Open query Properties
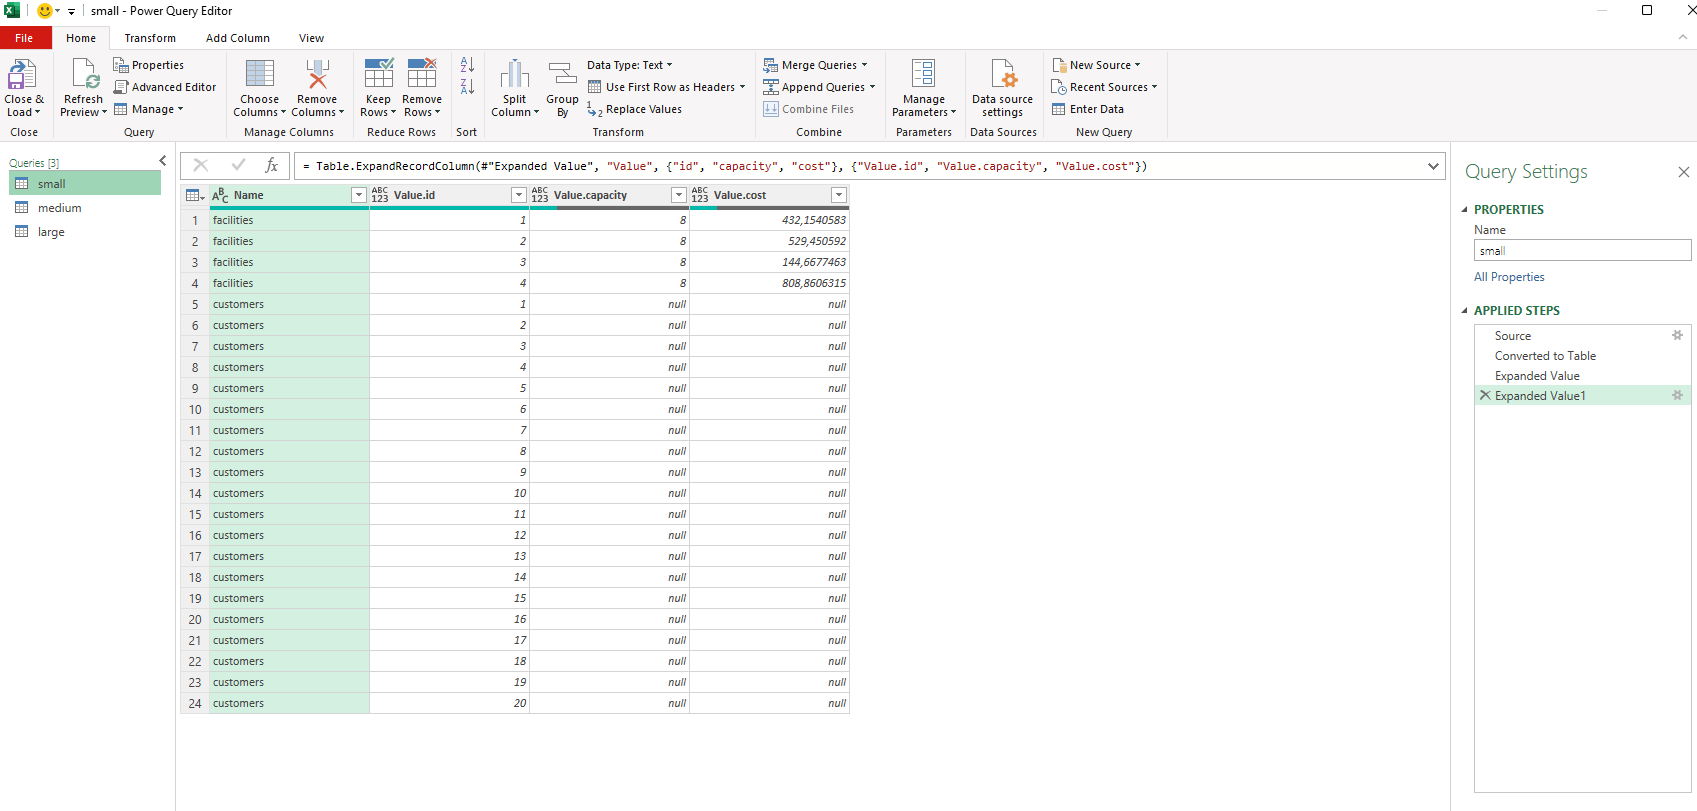Image resolution: width=1697 pixels, height=811 pixels. click(148, 65)
